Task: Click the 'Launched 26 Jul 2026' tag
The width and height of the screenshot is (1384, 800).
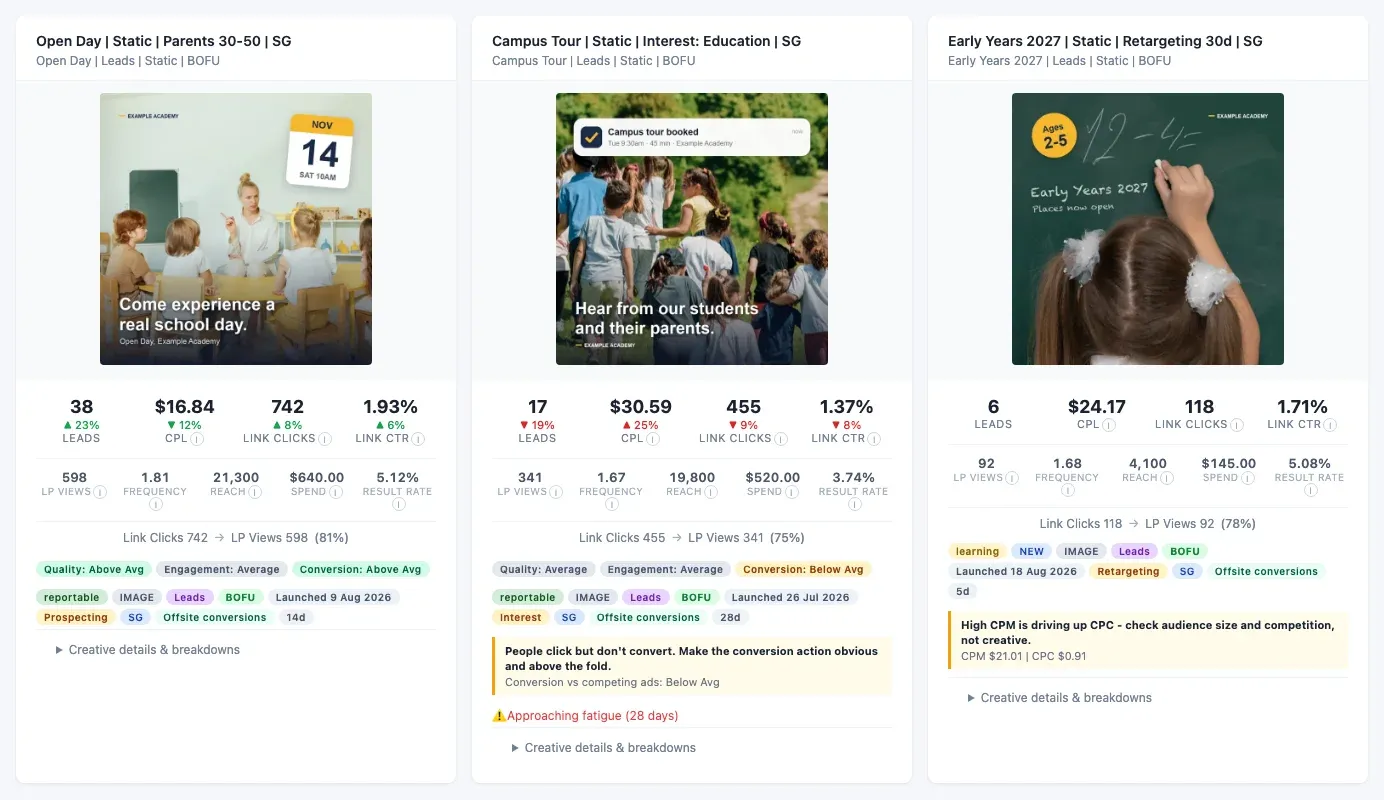Action: coord(791,597)
